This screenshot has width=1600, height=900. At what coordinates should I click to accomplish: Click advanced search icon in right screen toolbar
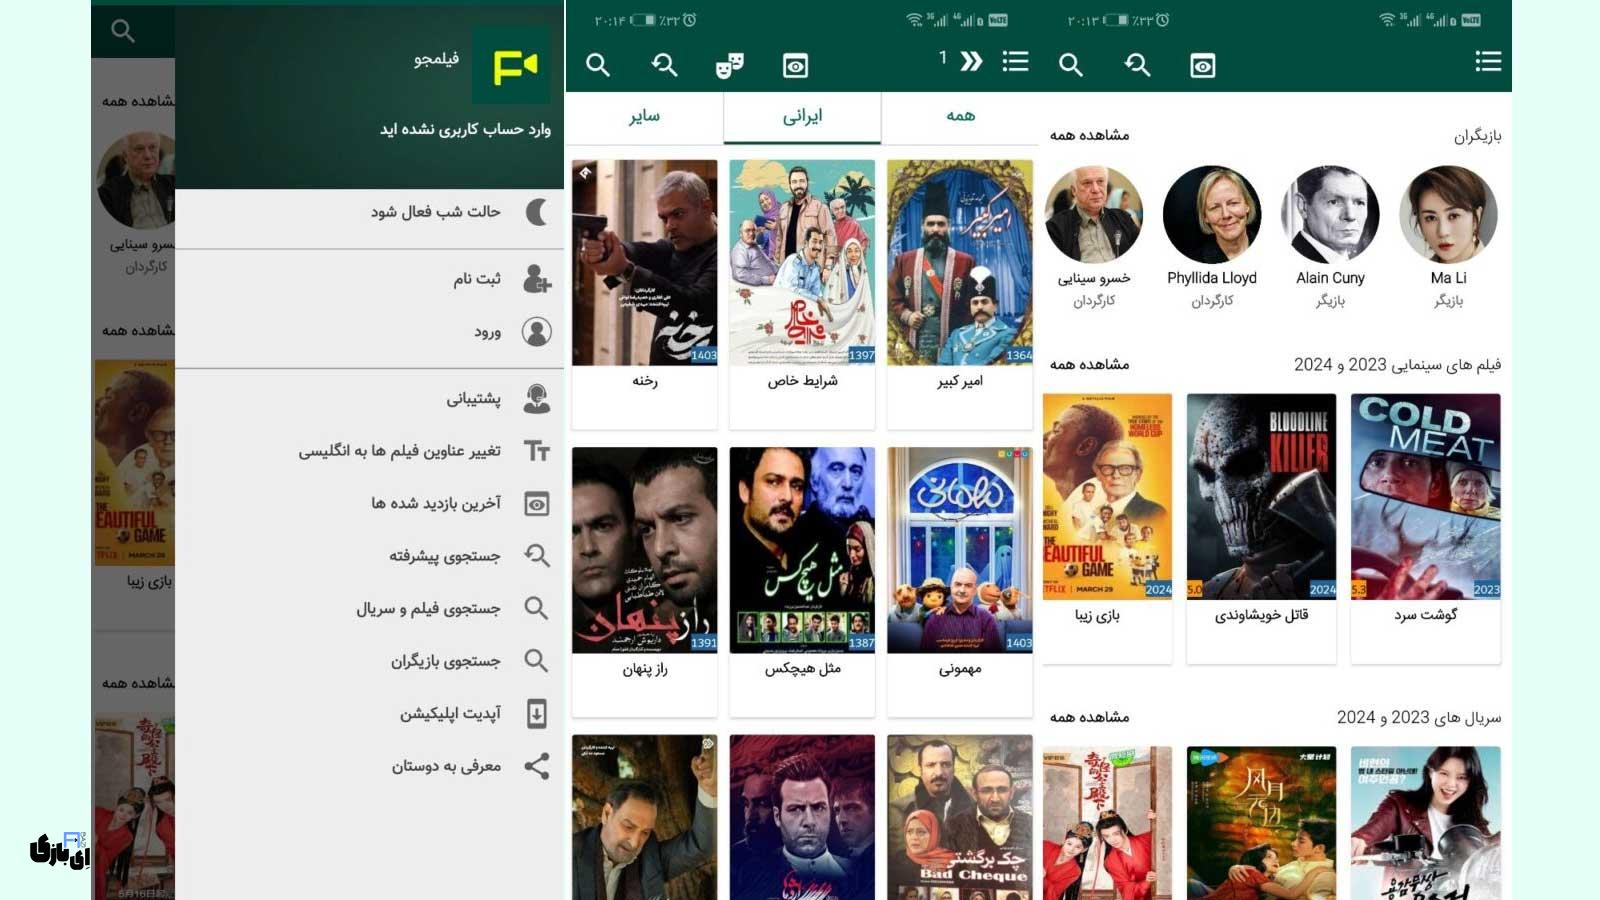click(1137, 65)
